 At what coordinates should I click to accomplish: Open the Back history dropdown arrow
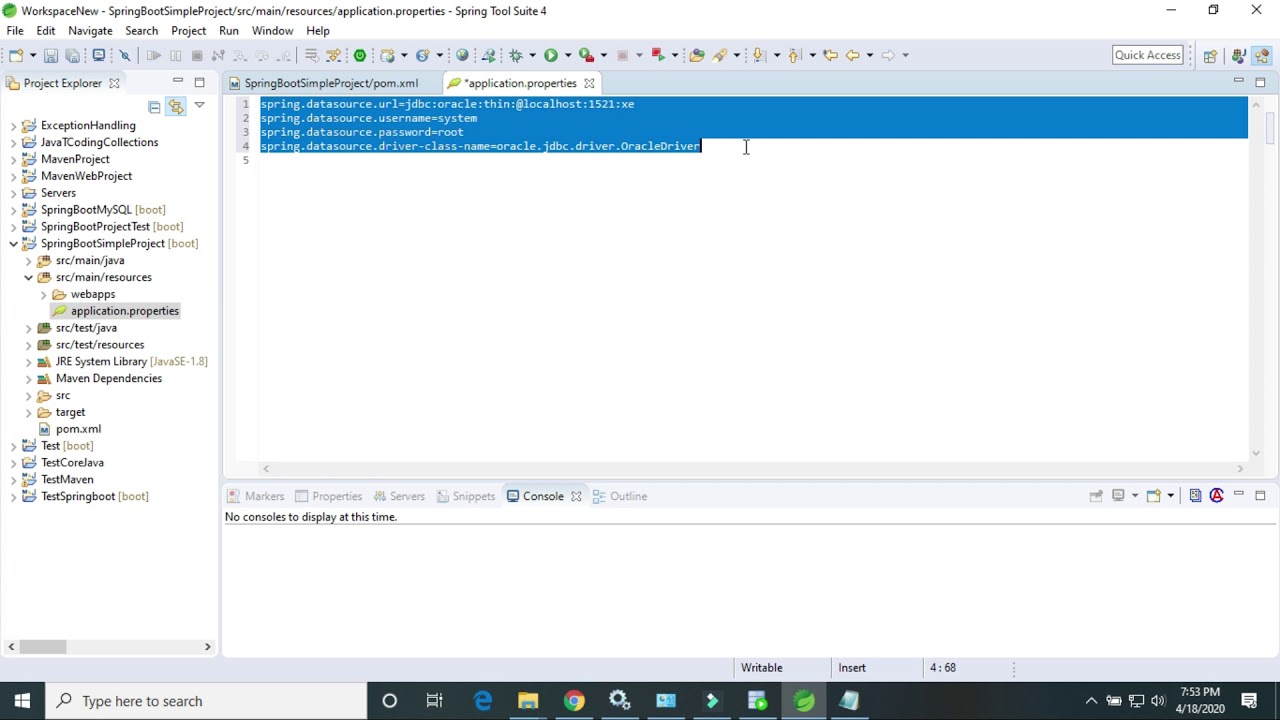(x=870, y=55)
